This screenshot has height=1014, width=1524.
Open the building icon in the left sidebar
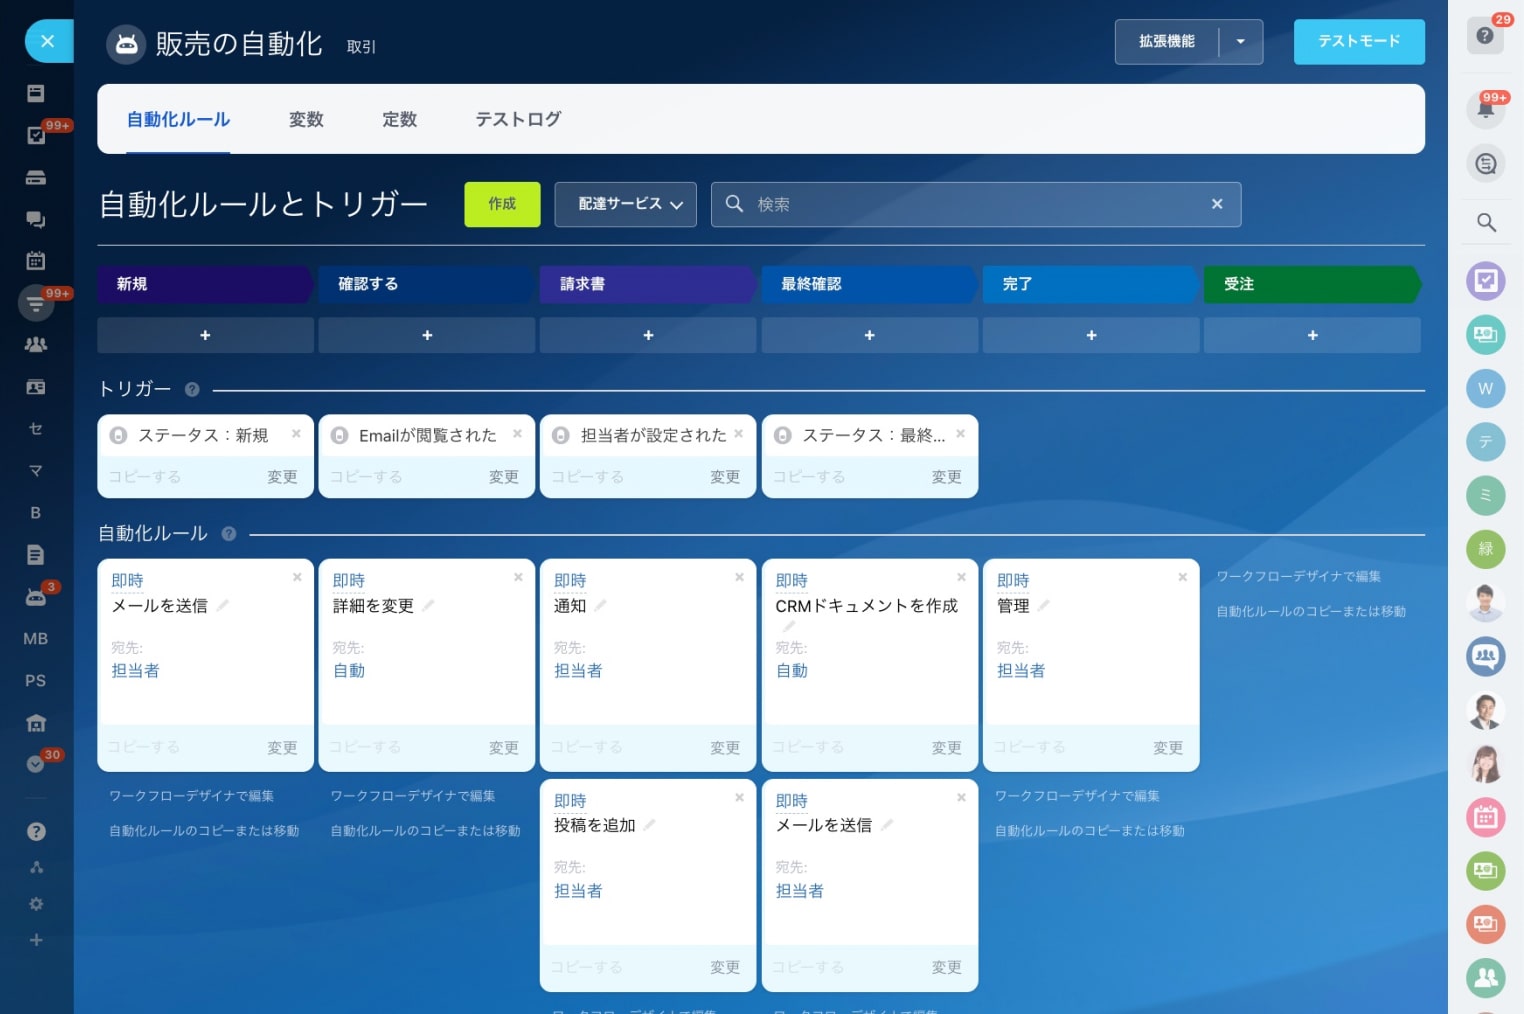click(x=36, y=723)
